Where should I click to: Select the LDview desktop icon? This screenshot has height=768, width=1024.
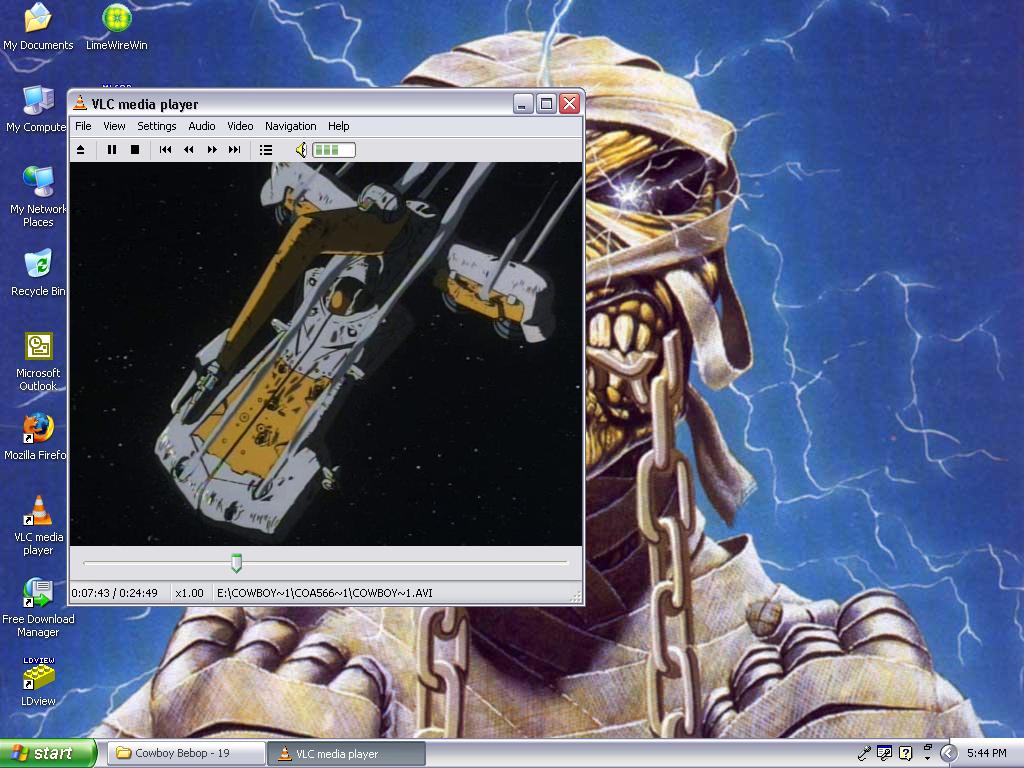(x=39, y=682)
